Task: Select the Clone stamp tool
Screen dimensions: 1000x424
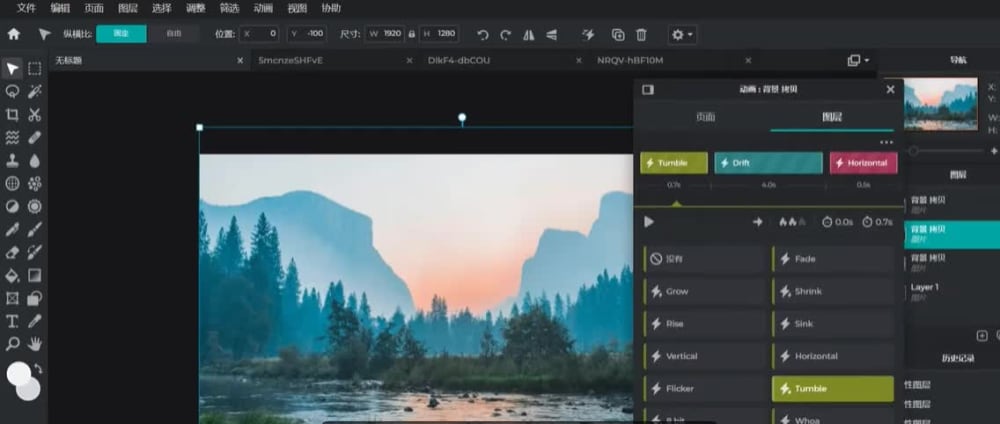Action: [x=12, y=161]
